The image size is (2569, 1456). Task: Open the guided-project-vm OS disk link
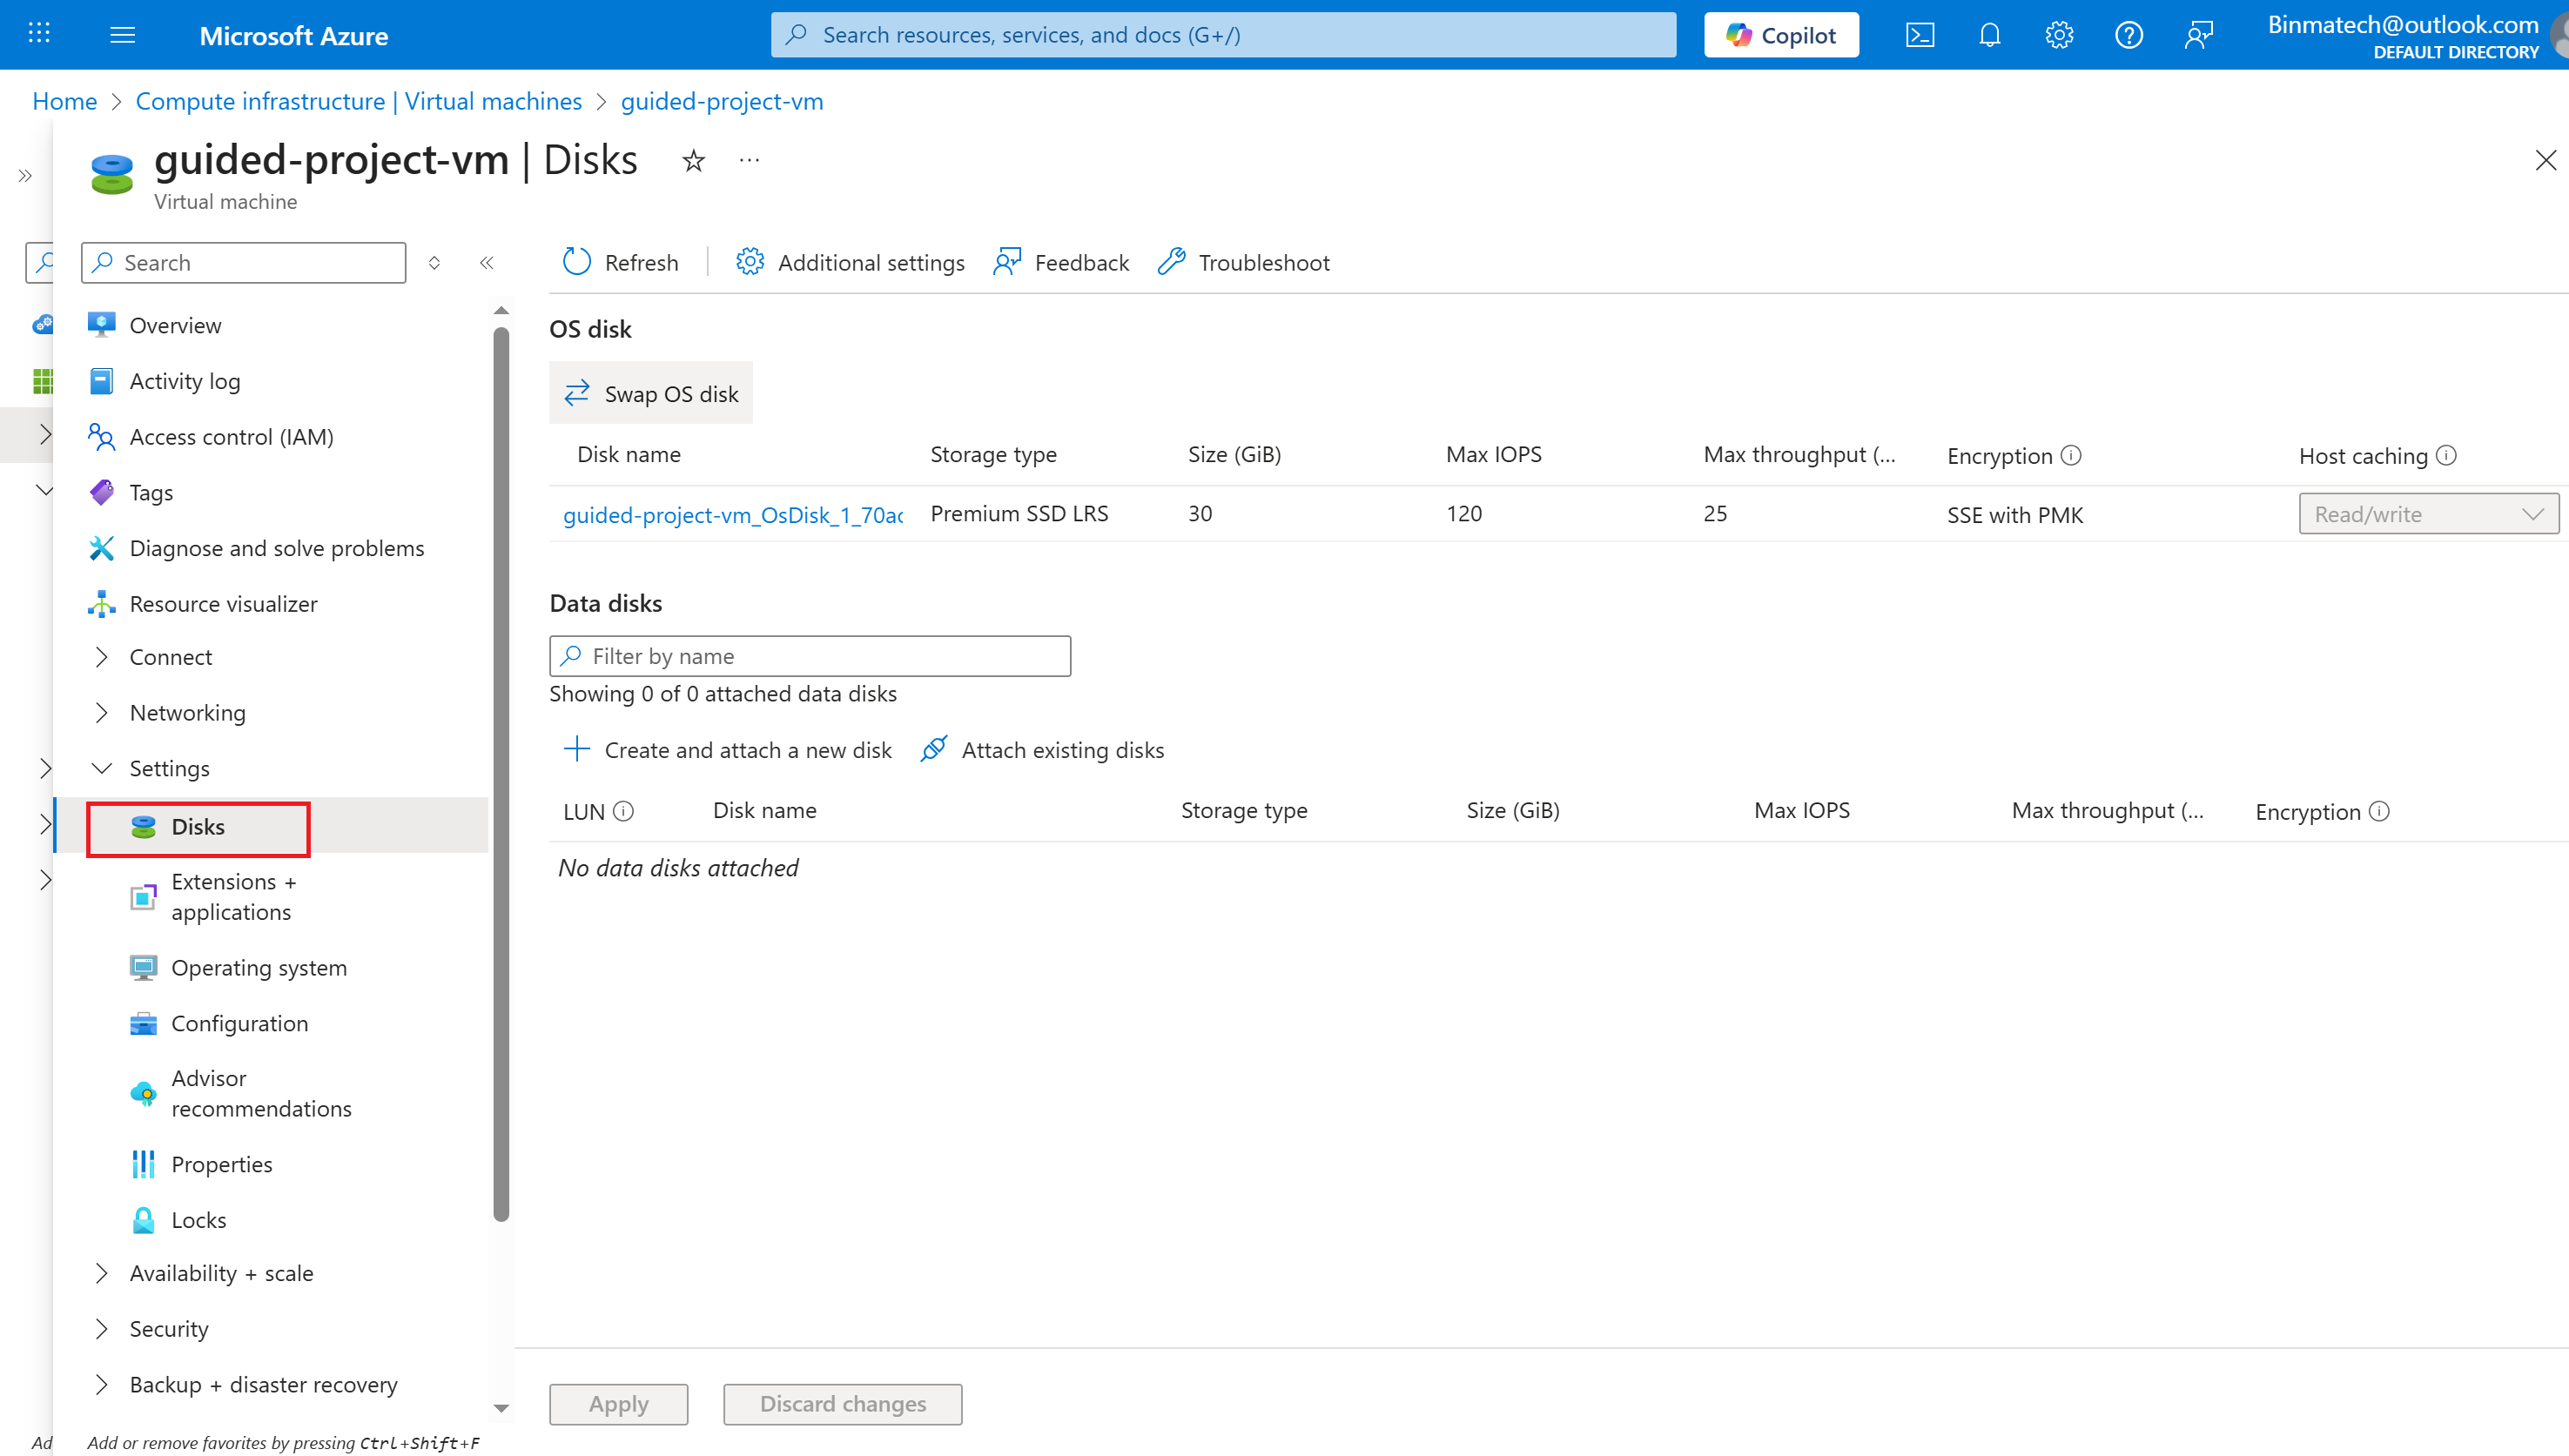click(732, 514)
